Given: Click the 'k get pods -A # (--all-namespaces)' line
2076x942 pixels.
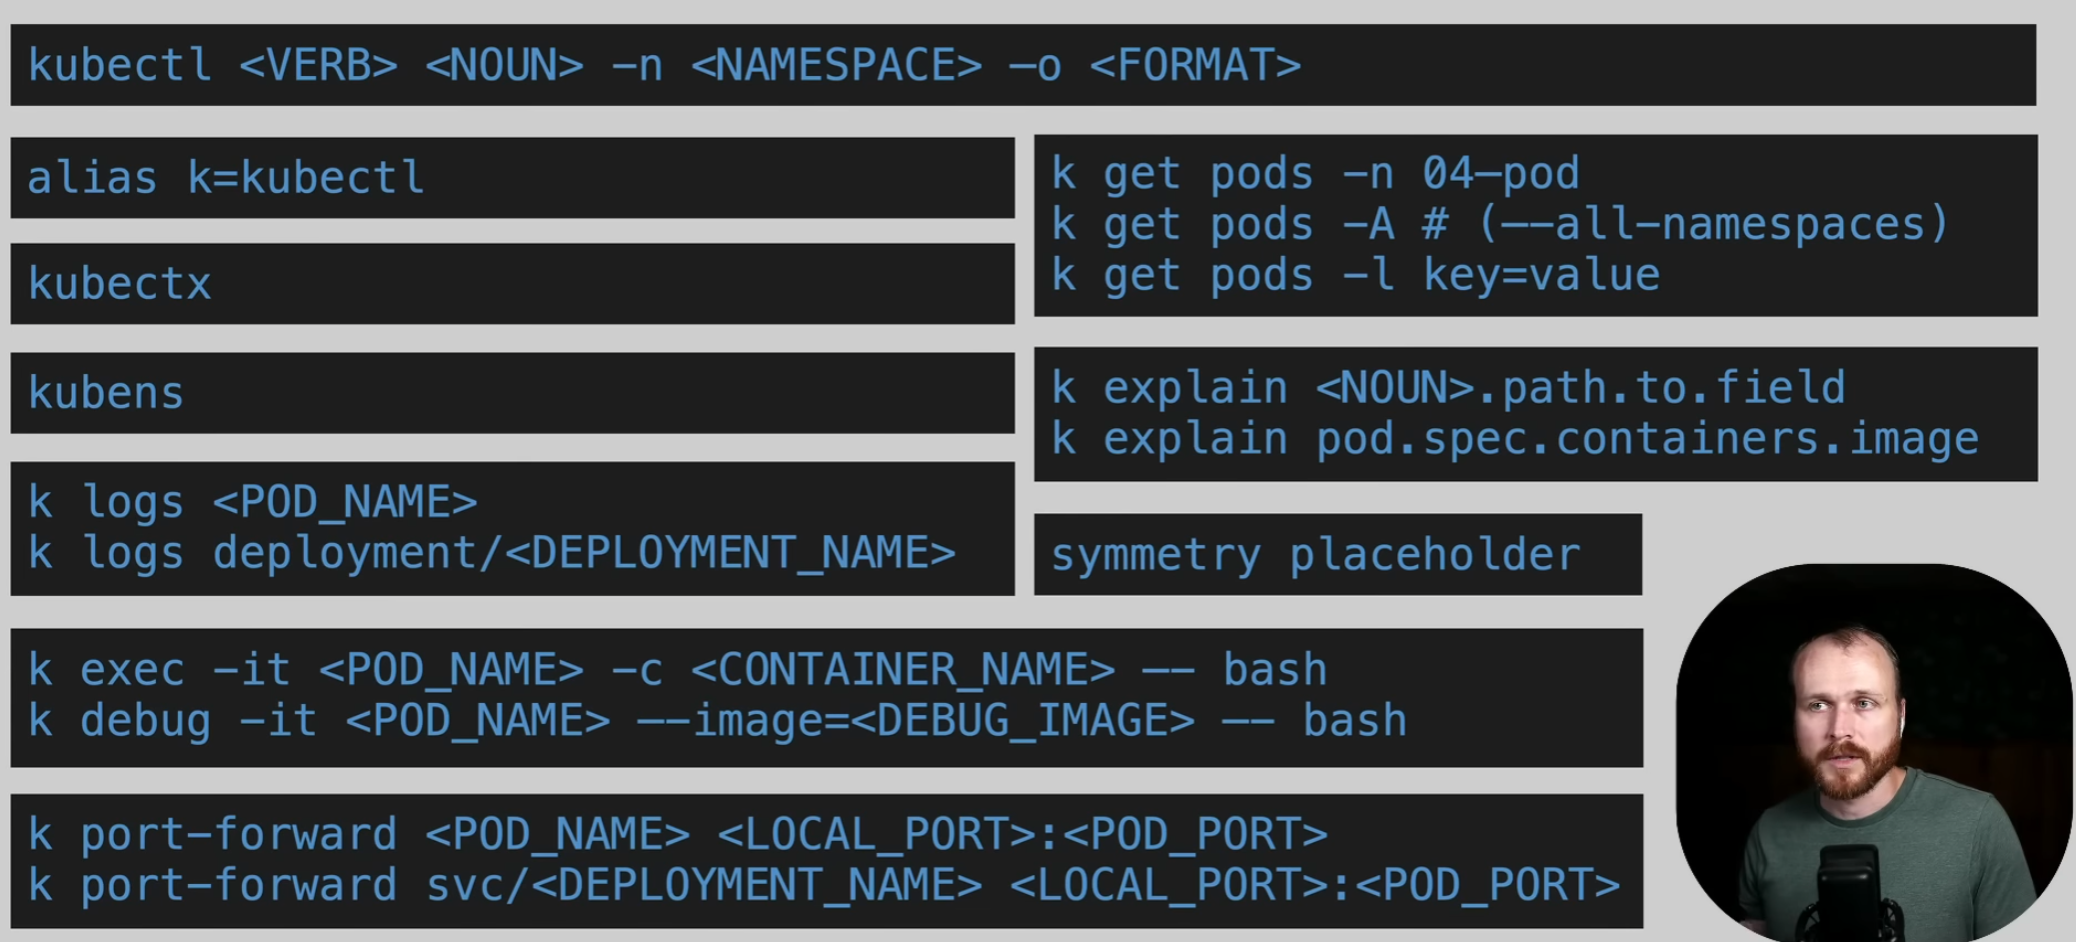Looking at the screenshot, I should point(1500,224).
